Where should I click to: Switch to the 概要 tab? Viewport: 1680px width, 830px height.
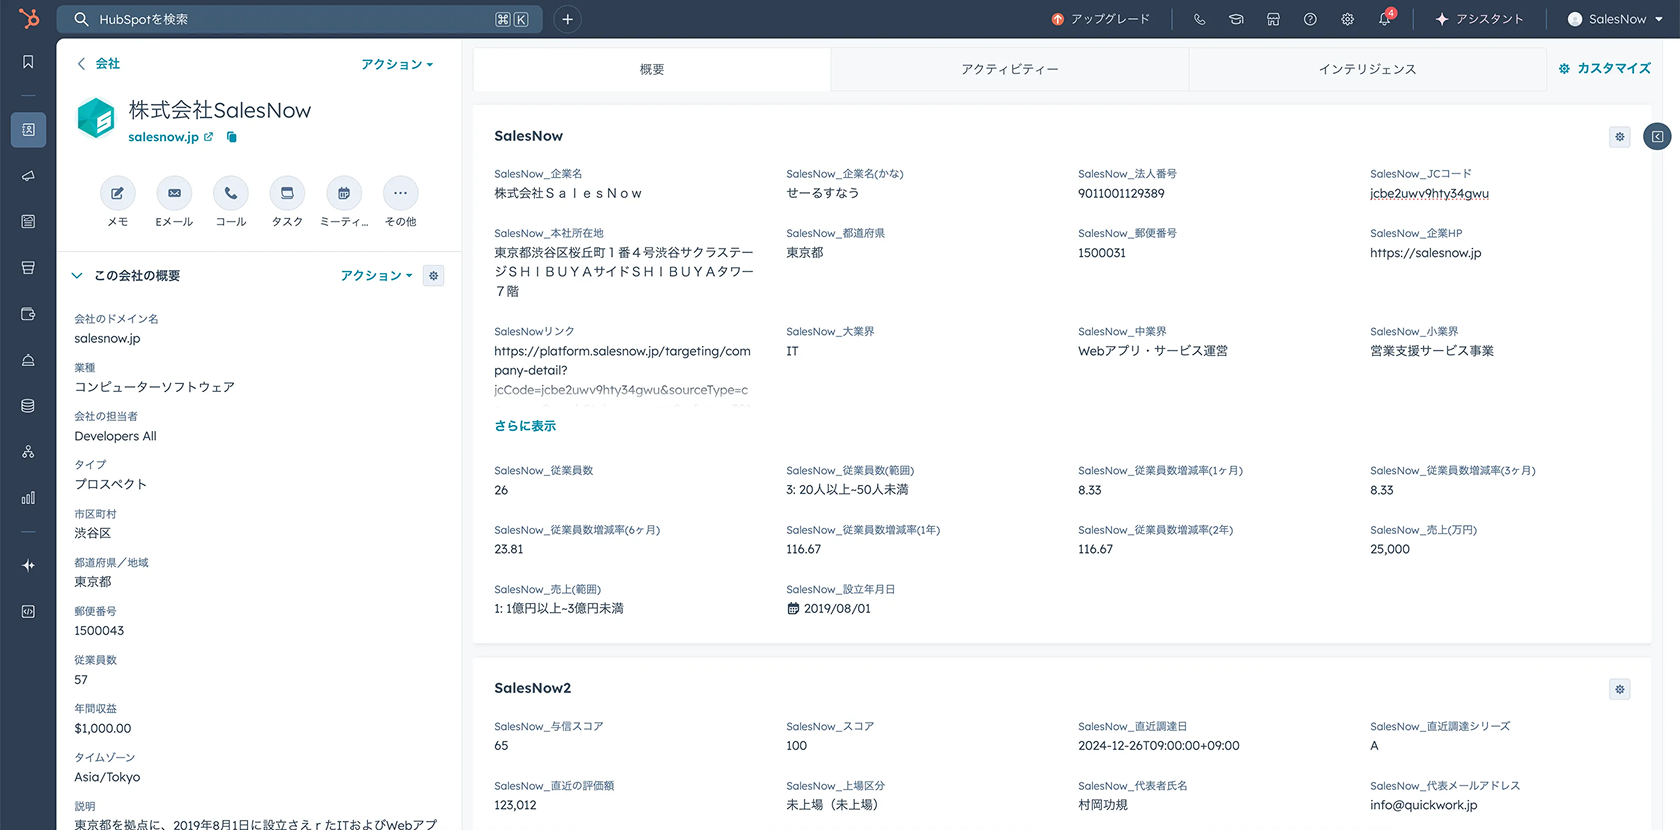[652, 69]
